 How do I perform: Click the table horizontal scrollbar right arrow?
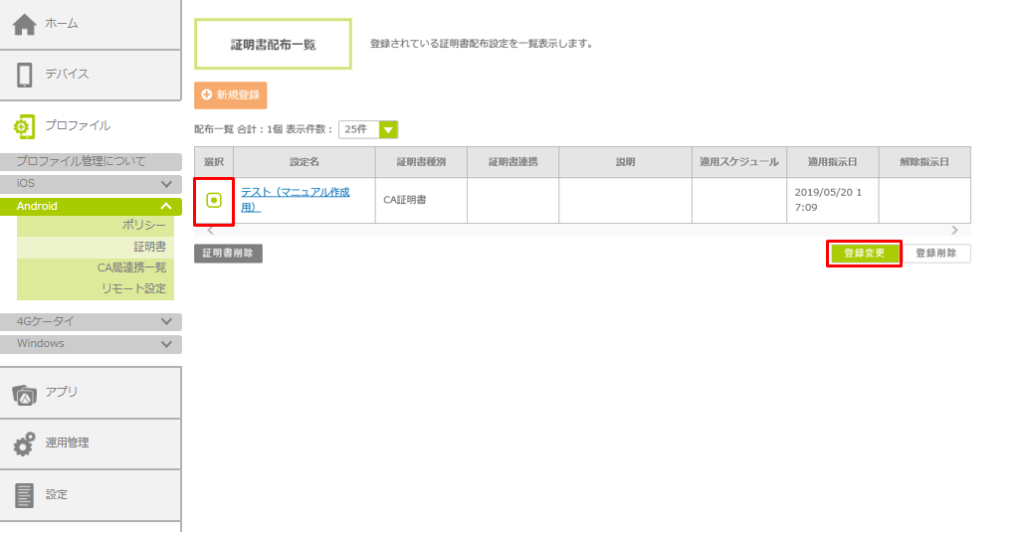tap(954, 230)
